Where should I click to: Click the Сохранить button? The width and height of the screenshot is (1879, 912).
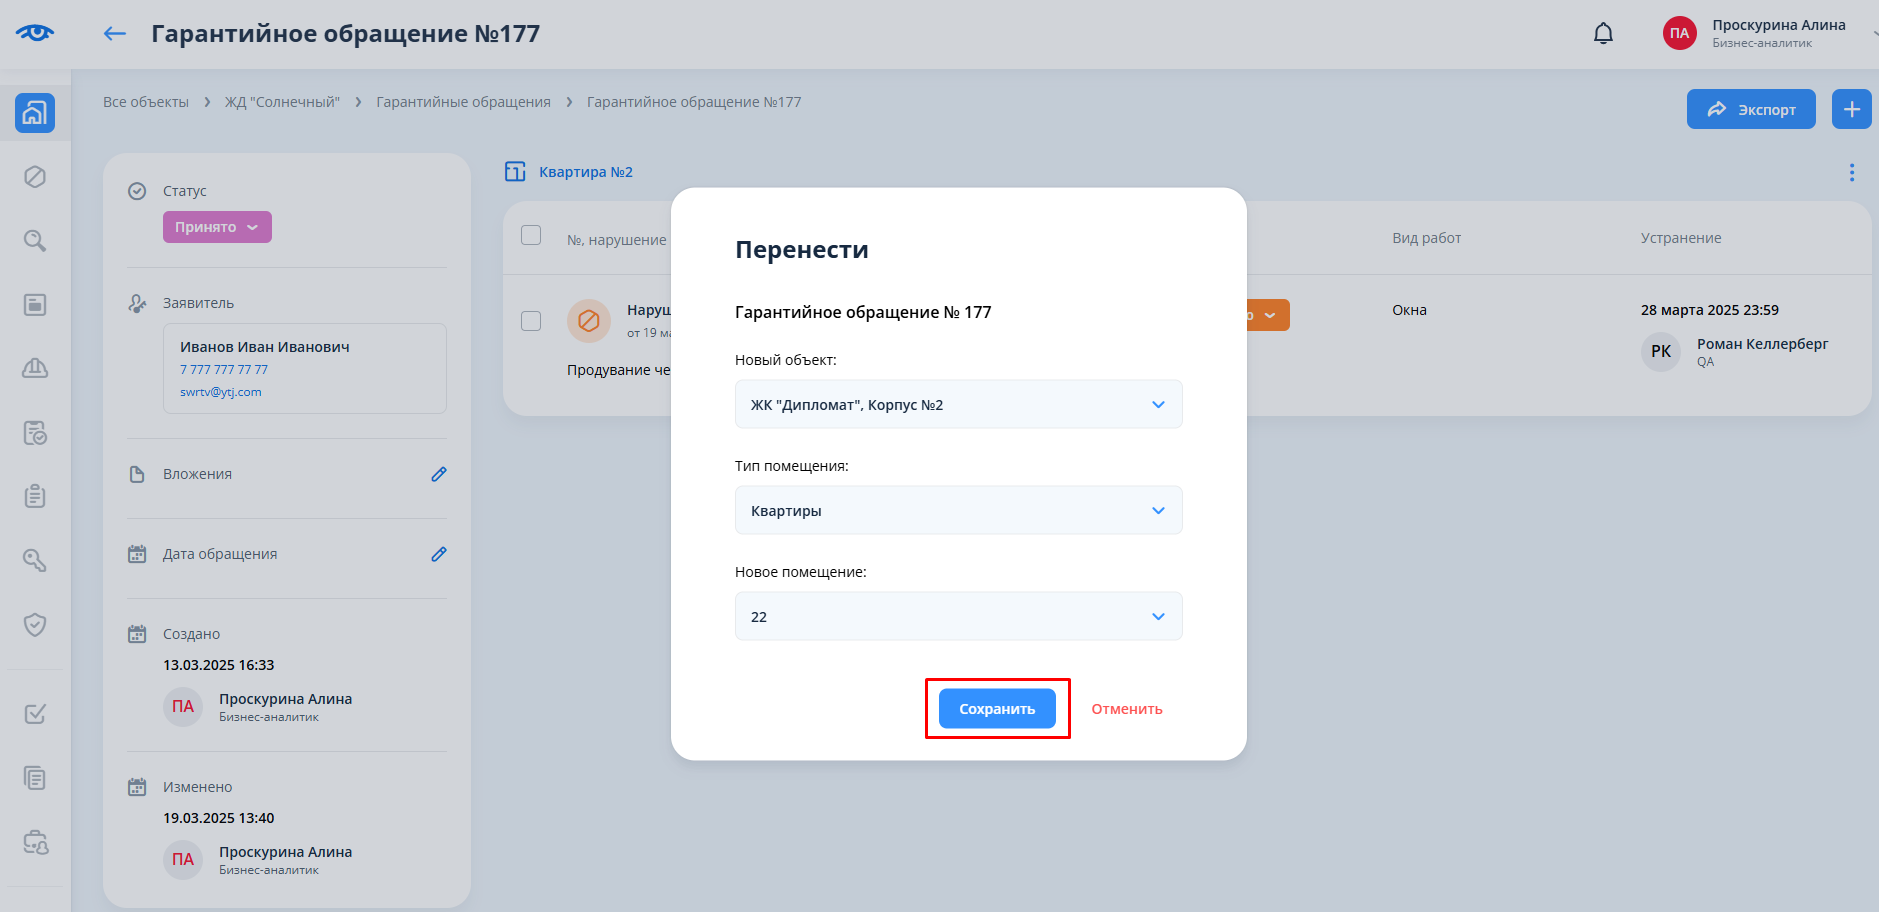click(x=997, y=709)
